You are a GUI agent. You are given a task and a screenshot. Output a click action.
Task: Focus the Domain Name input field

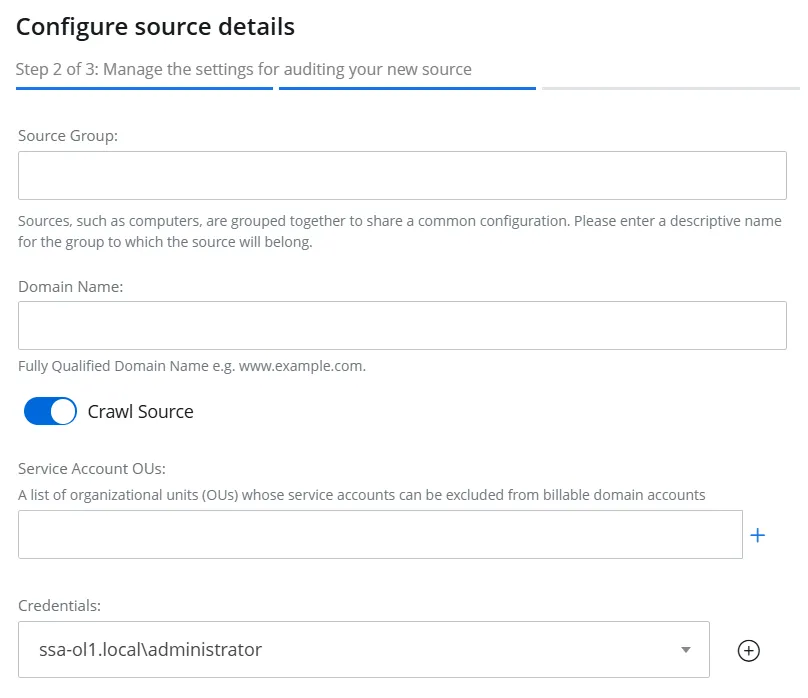point(402,325)
